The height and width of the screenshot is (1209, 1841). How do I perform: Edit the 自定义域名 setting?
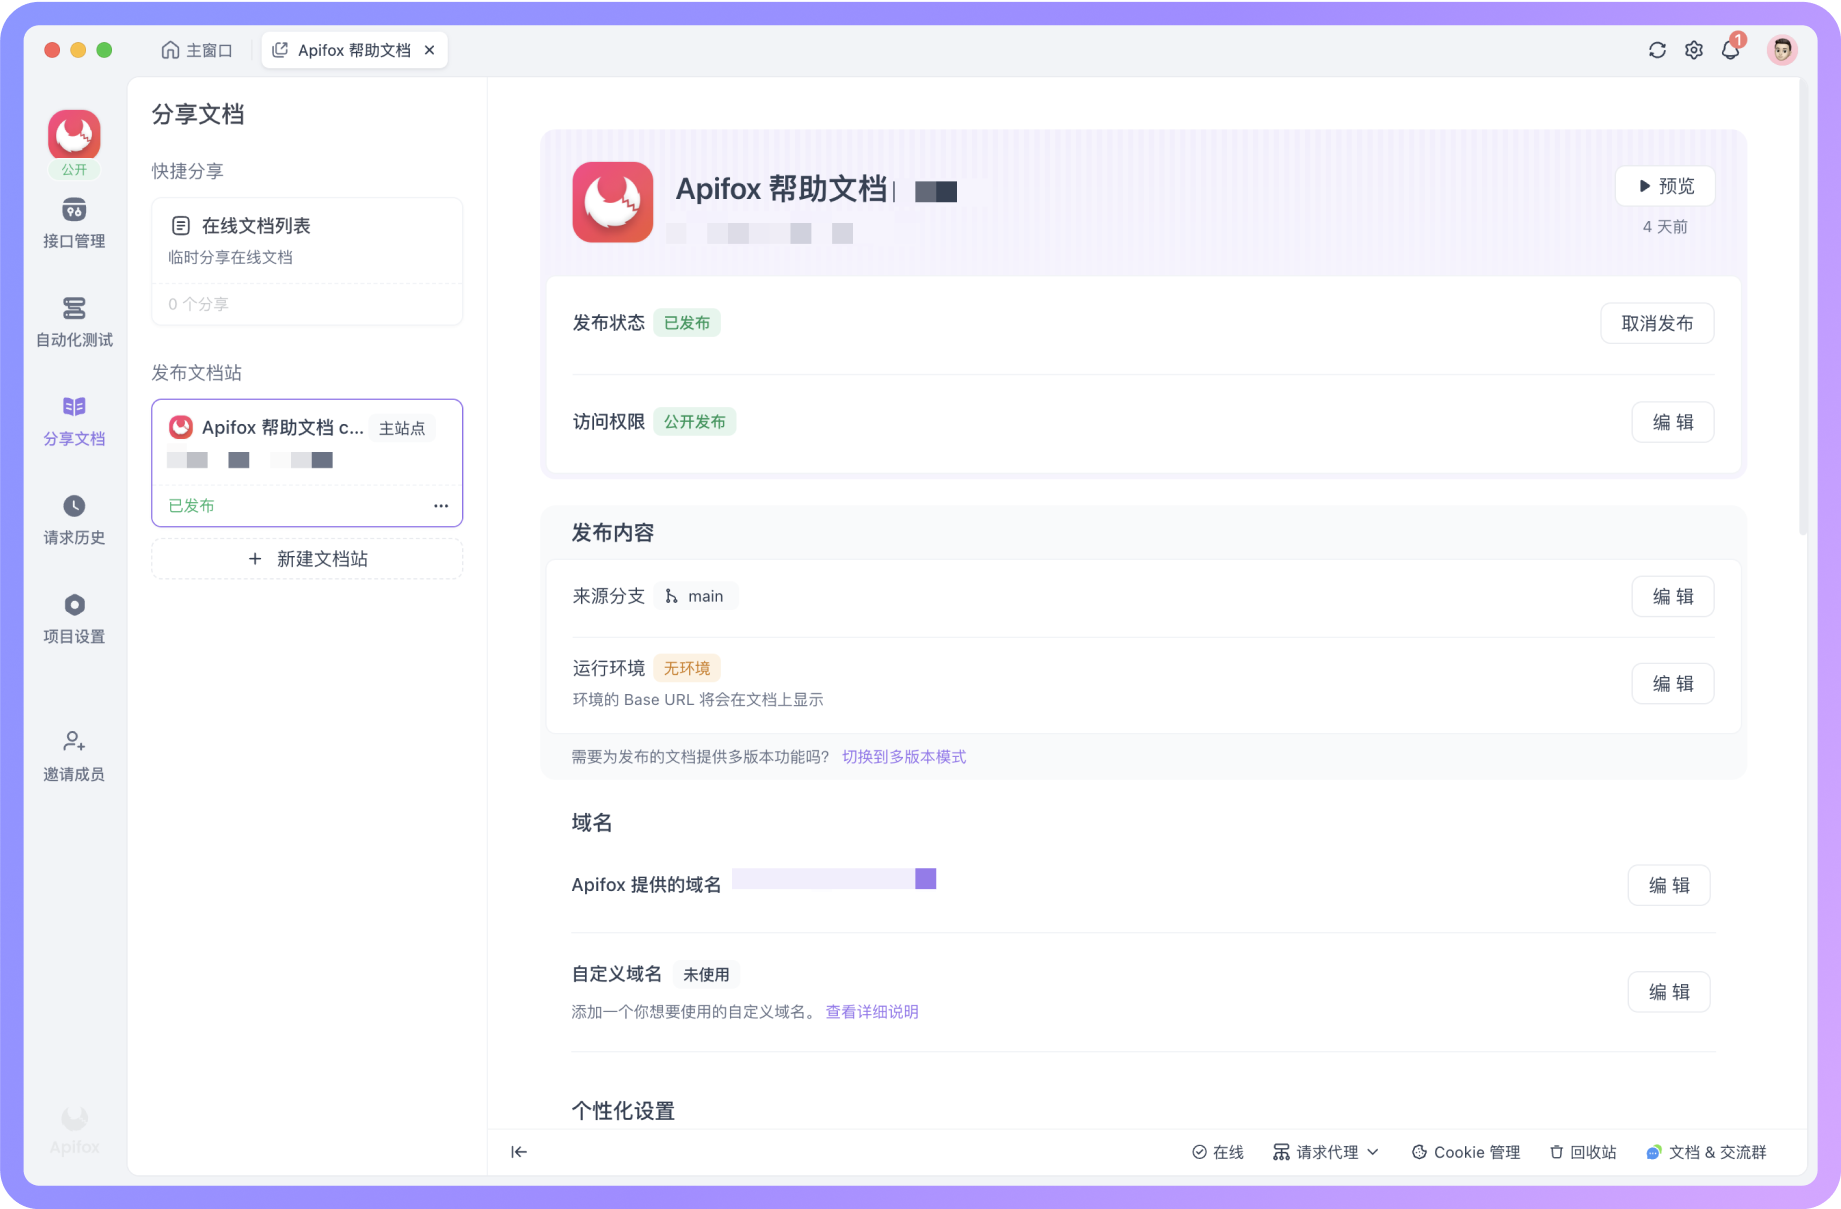click(x=1669, y=992)
